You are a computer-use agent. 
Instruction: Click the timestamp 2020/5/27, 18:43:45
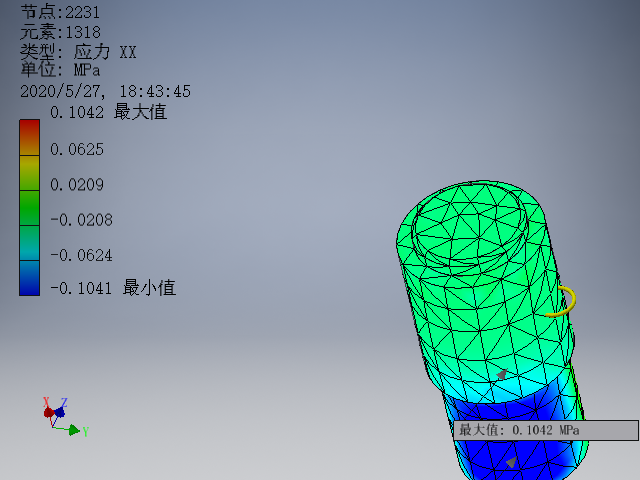click(105, 91)
